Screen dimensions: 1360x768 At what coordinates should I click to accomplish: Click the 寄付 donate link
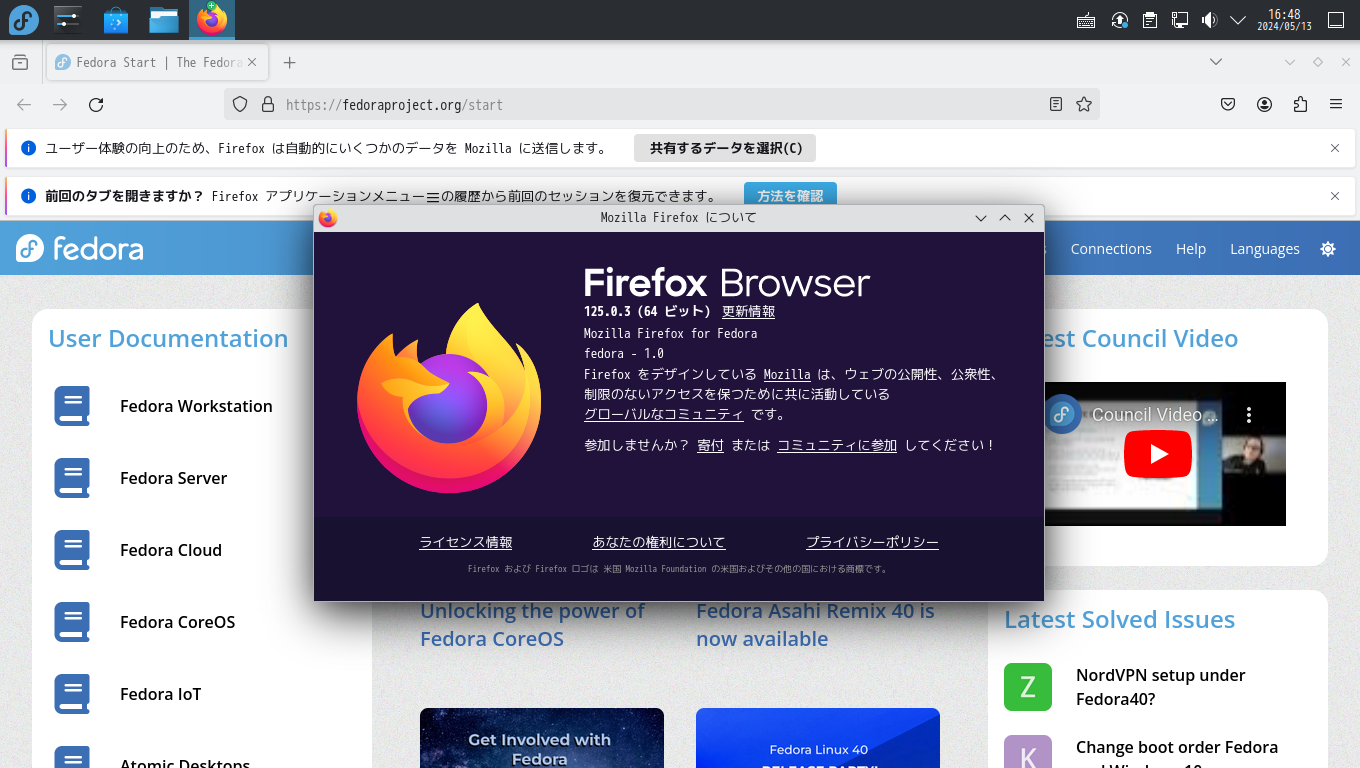pos(710,446)
